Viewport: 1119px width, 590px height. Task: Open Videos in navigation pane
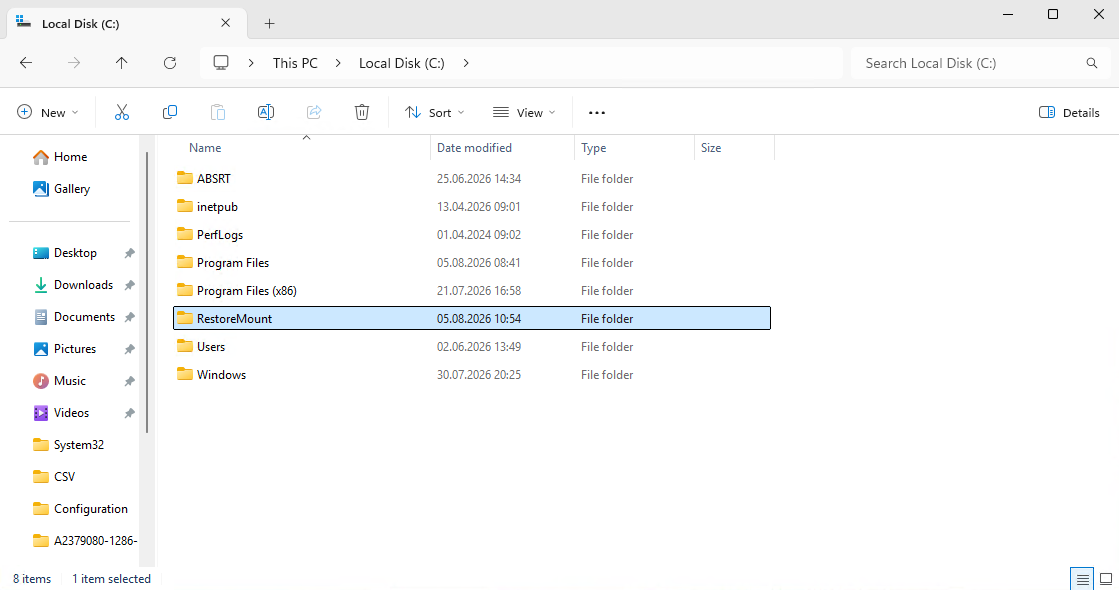tap(71, 413)
